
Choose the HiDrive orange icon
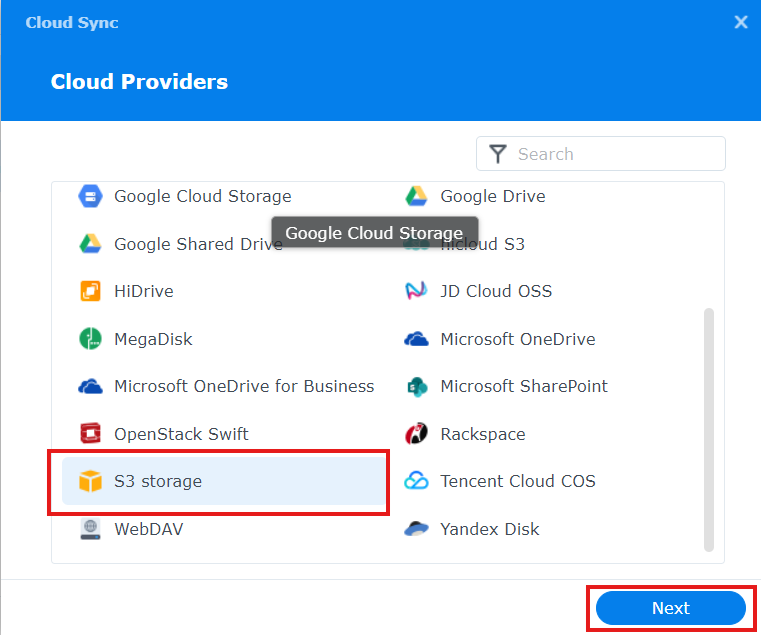[x=90, y=291]
